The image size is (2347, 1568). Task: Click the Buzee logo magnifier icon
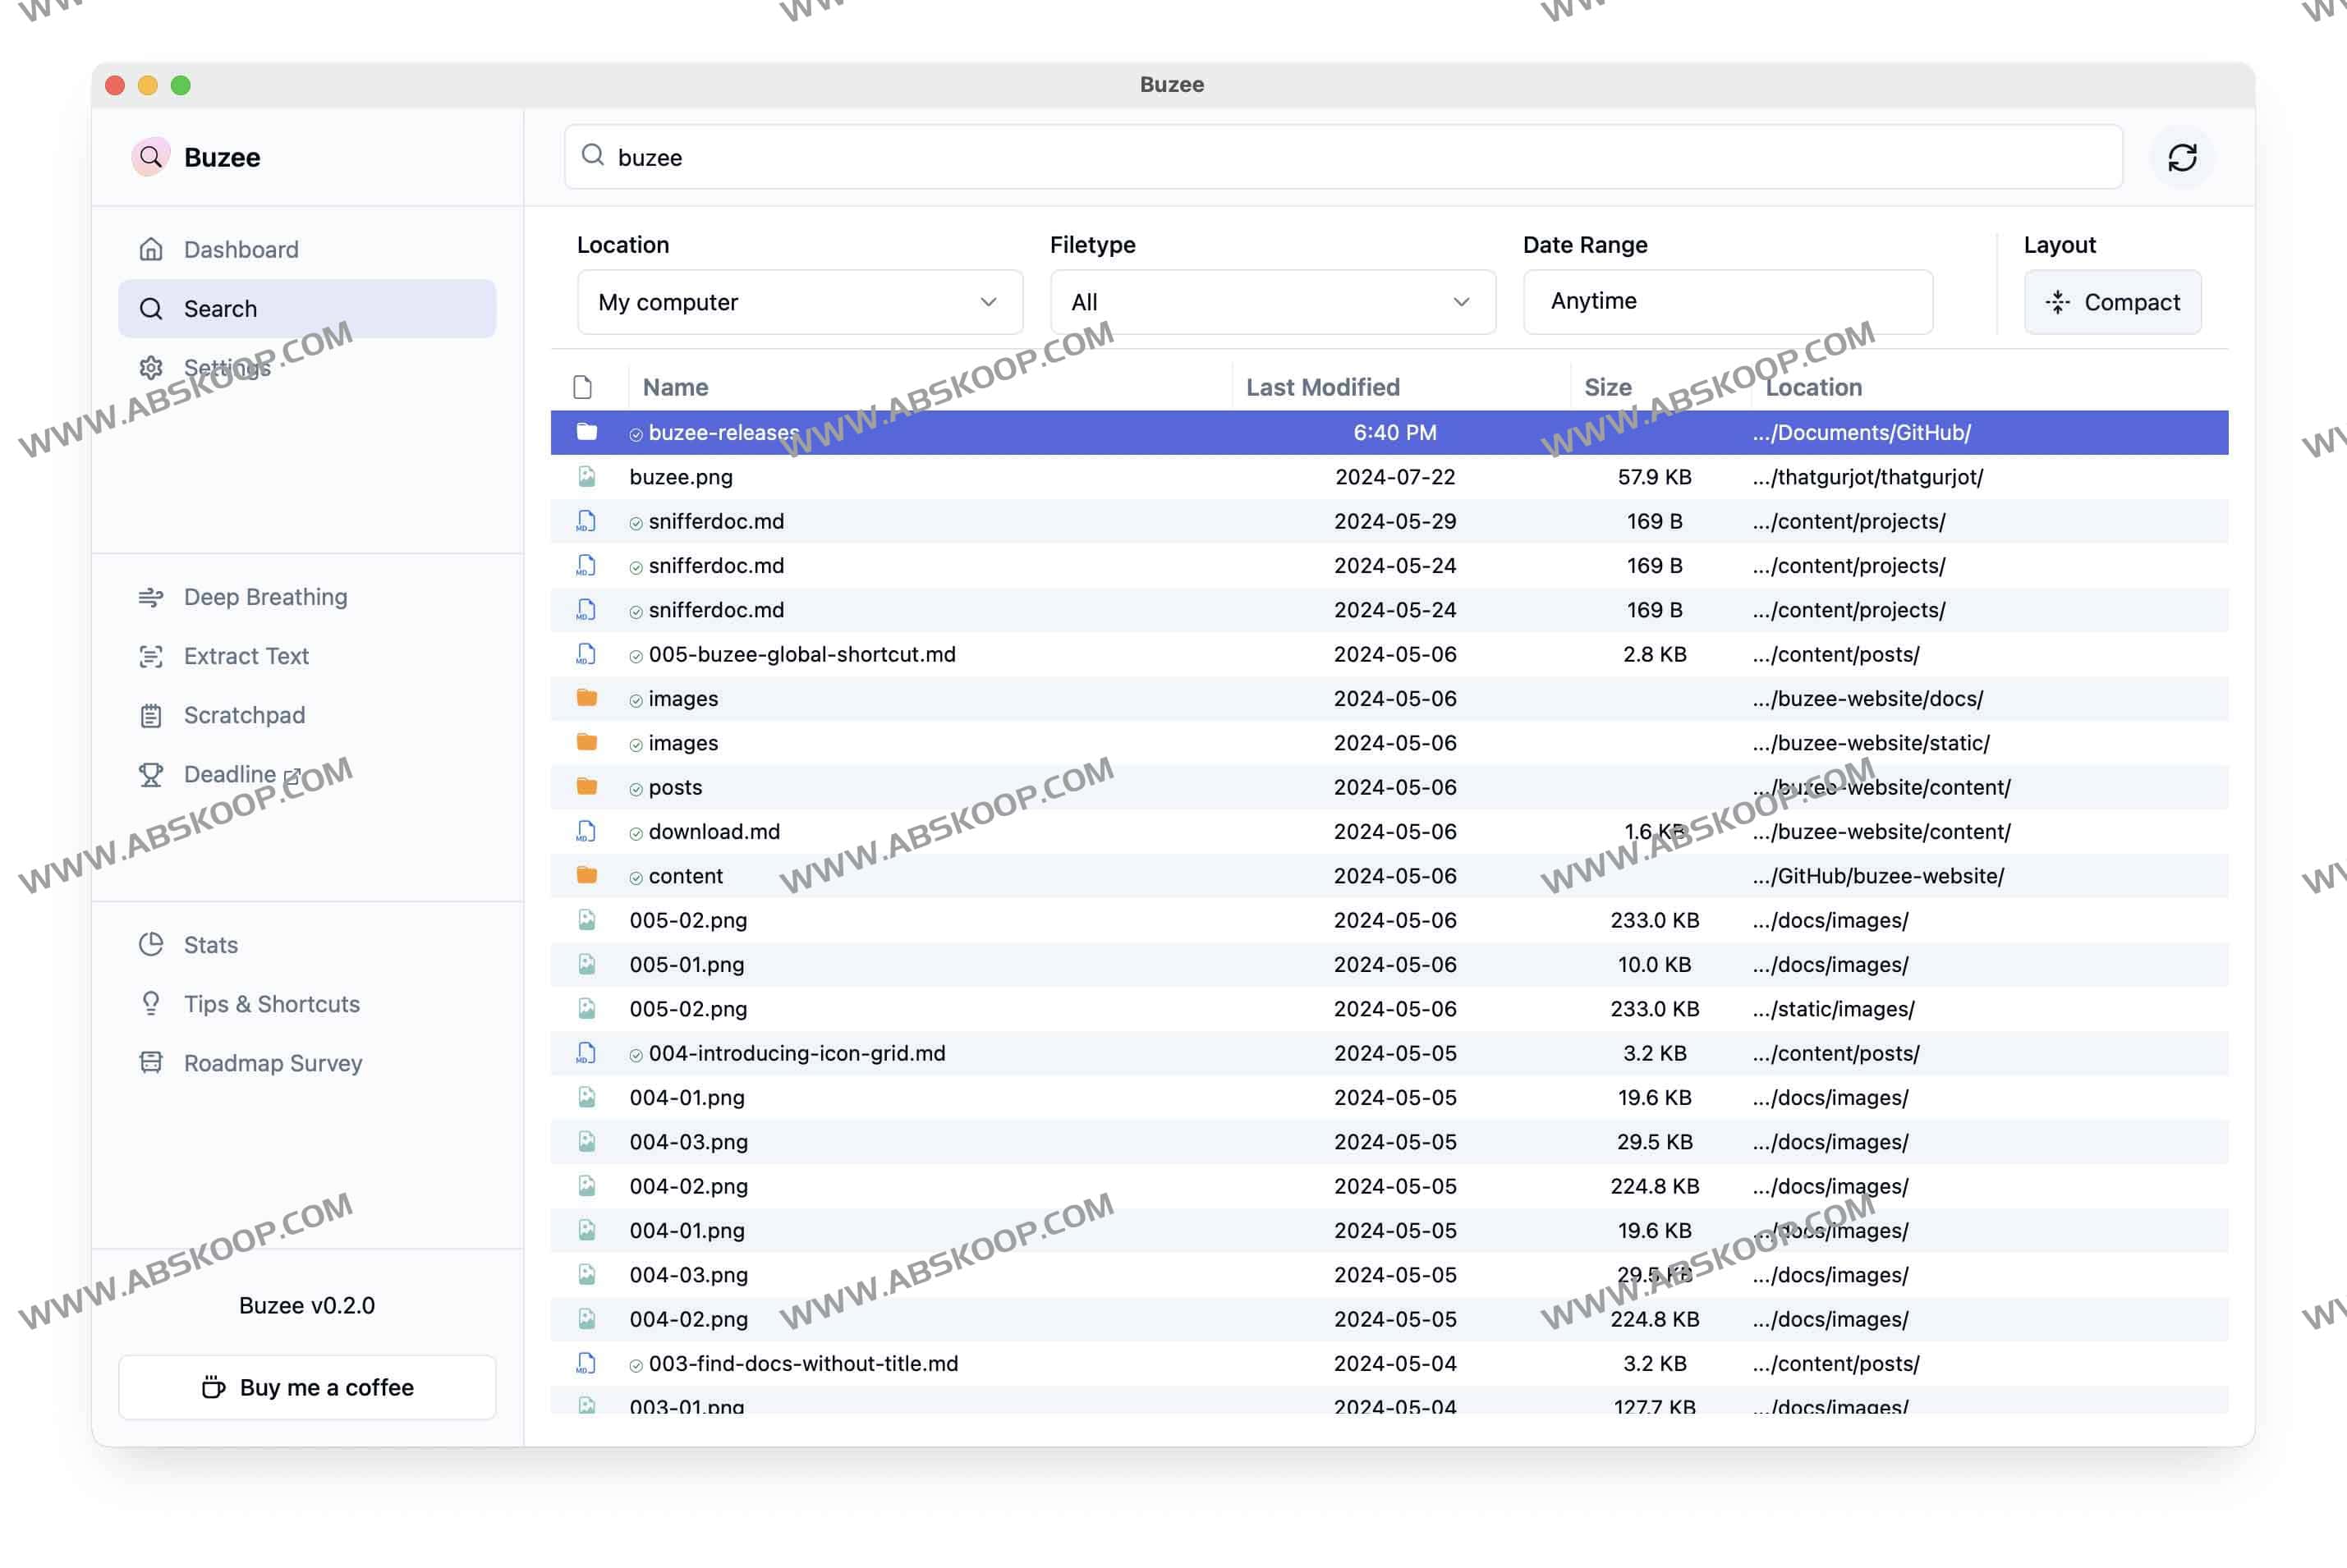[150, 157]
